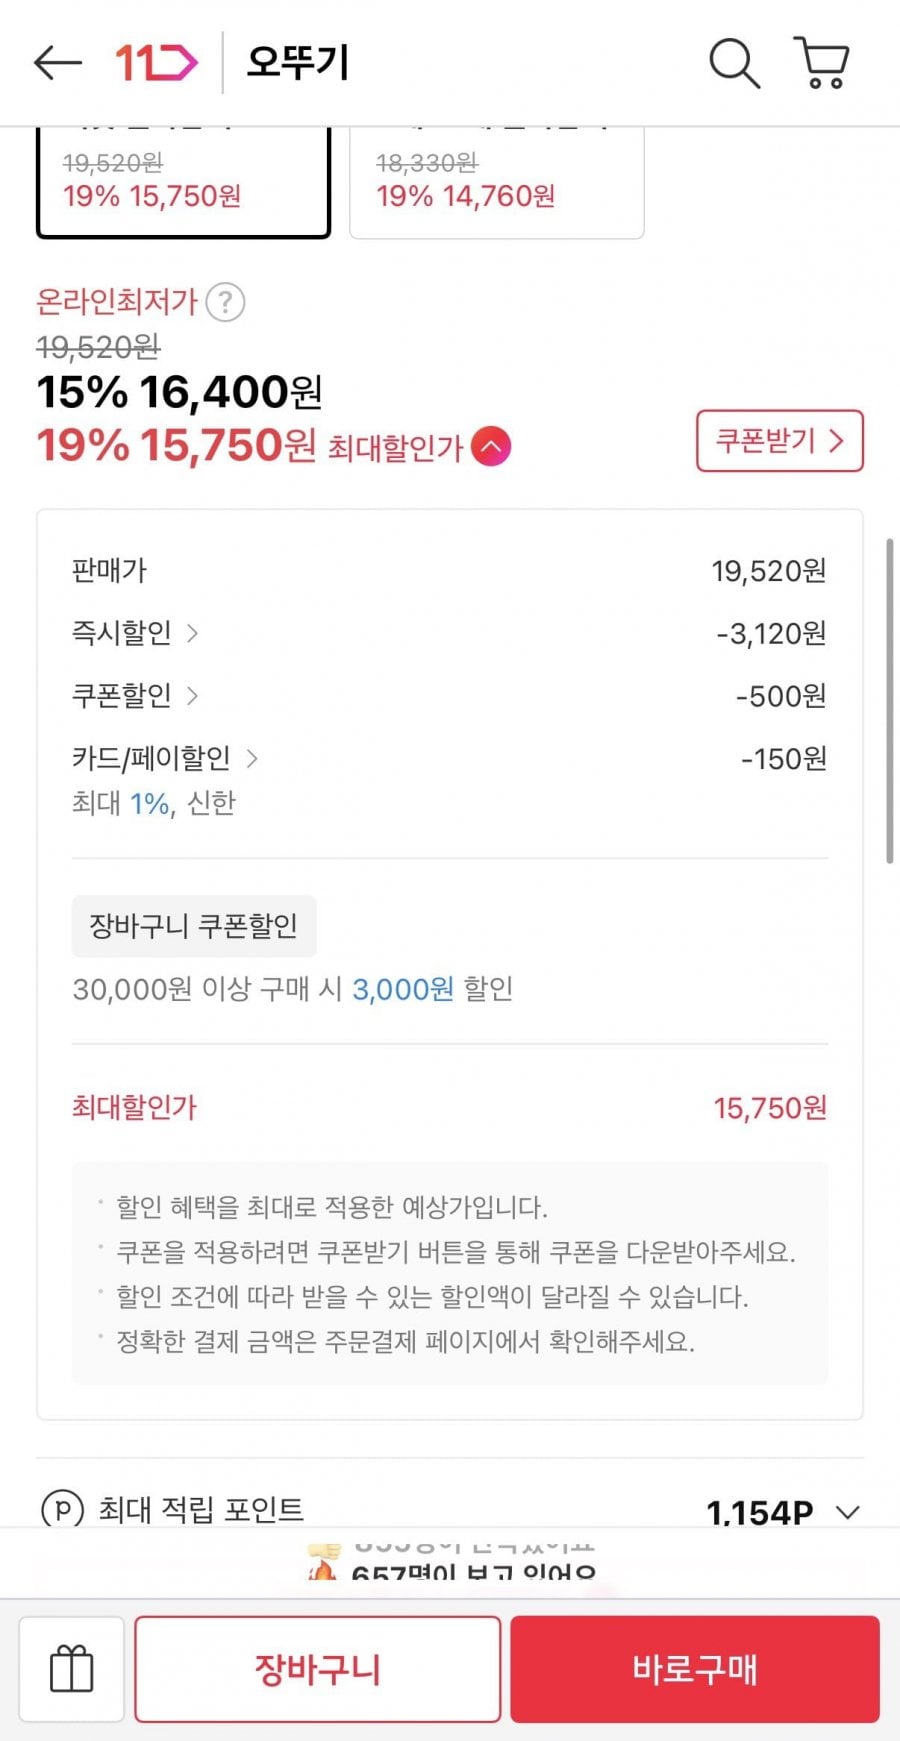
Task: Add item with the 장바구니 button
Action: point(317,1669)
